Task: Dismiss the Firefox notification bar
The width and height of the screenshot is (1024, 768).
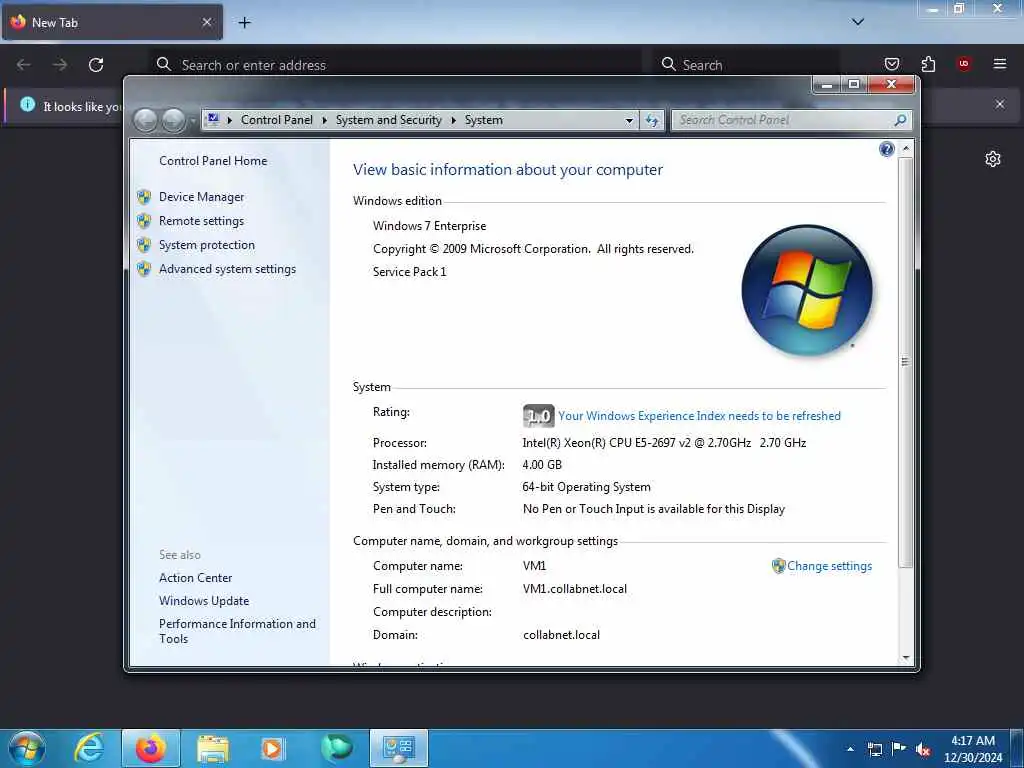Action: coord(1000,104)
